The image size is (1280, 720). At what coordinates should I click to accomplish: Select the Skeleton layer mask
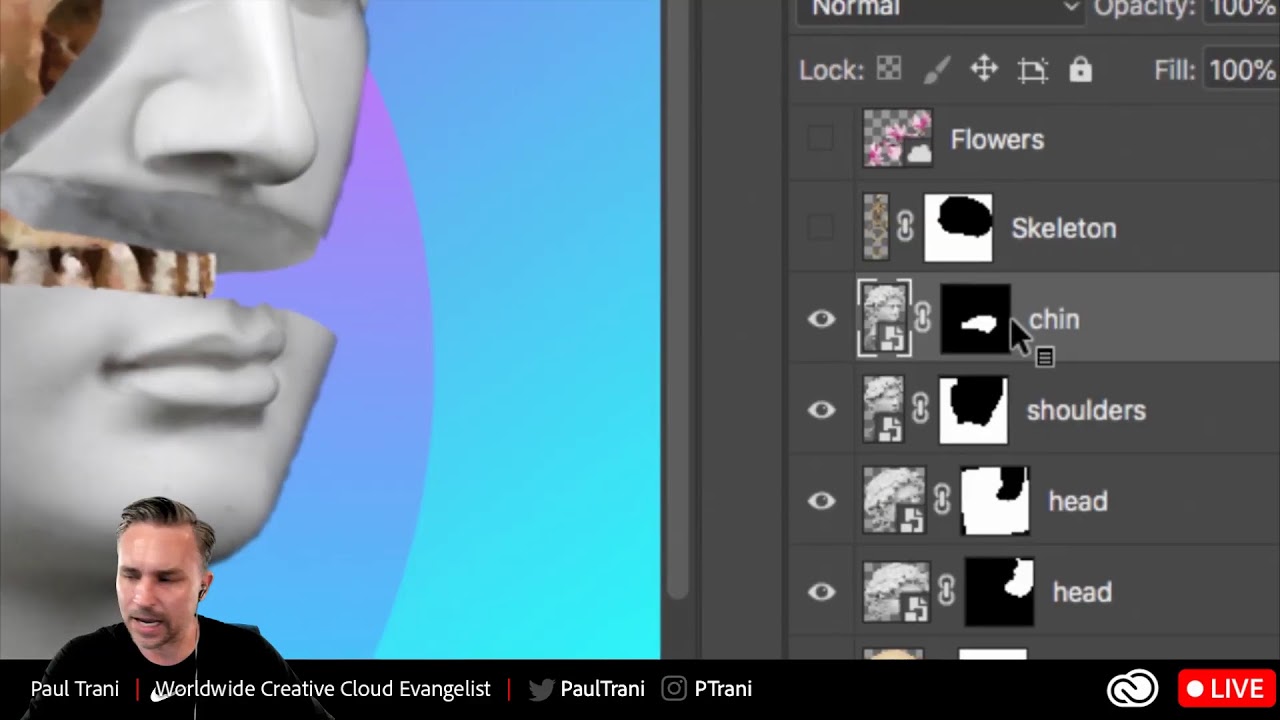click(x=958, y=228)
